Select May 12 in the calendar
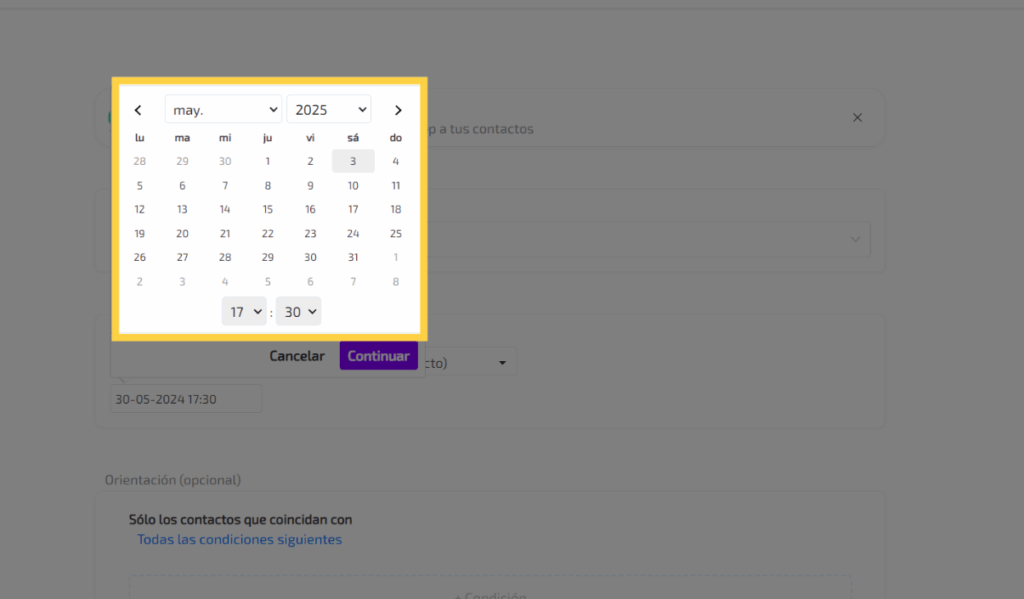The width and height of the screenshot is (1024, 599). (x=140, y=209)
